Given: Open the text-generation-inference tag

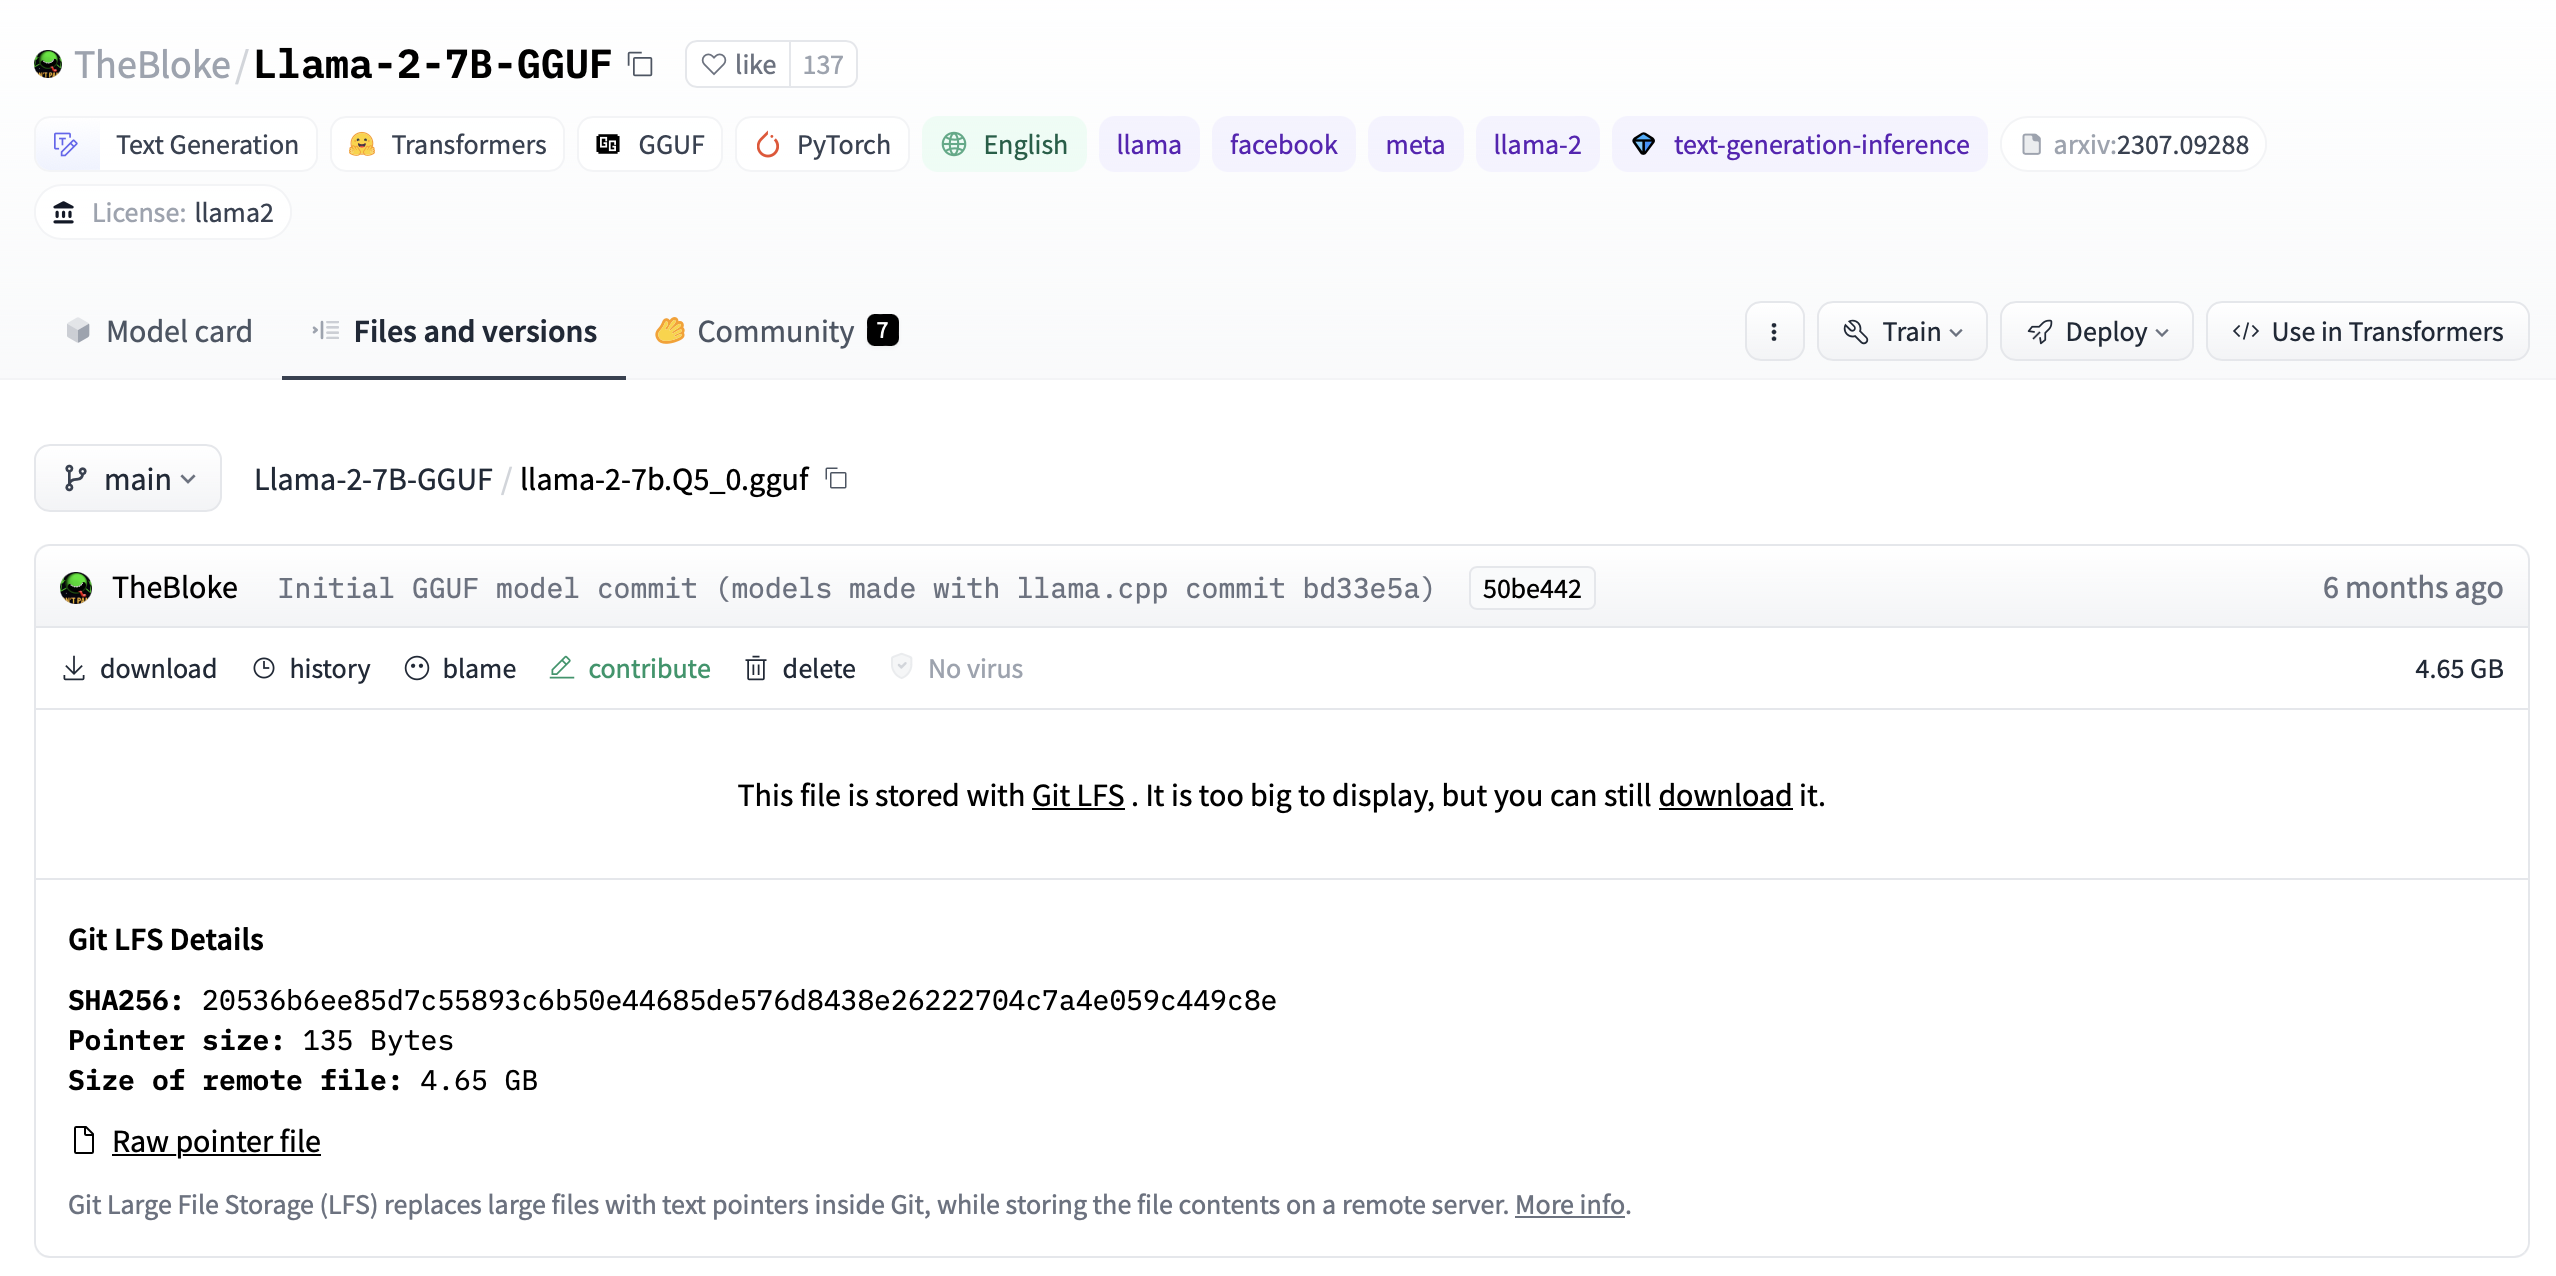Looking at the screenshot, I should [x=1800, y=145].
